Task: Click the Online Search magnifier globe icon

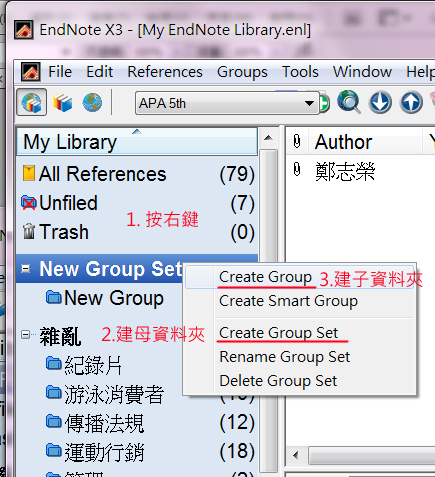Action: pos(349,102)
